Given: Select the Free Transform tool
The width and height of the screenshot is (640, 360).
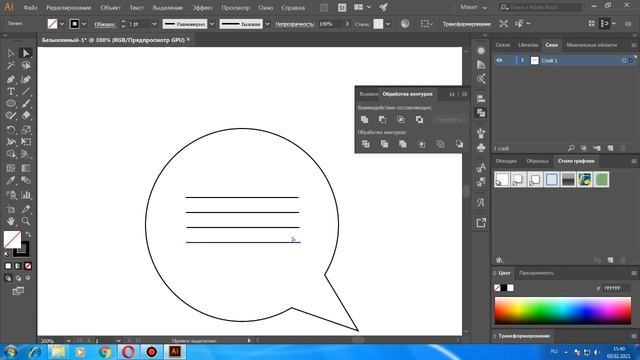Looking at the screenshot, I should point(26,142).
